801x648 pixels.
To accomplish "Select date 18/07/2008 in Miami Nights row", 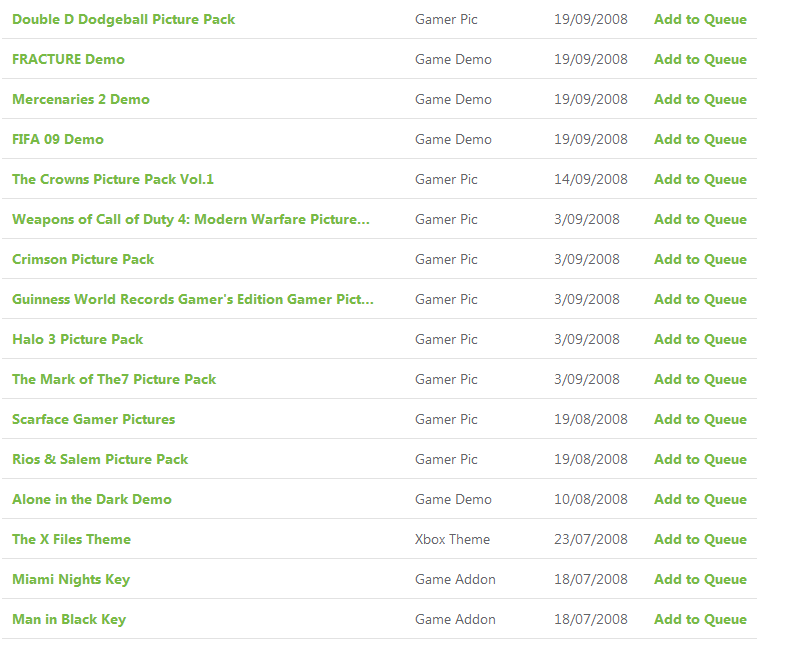I will coord(591,579).
